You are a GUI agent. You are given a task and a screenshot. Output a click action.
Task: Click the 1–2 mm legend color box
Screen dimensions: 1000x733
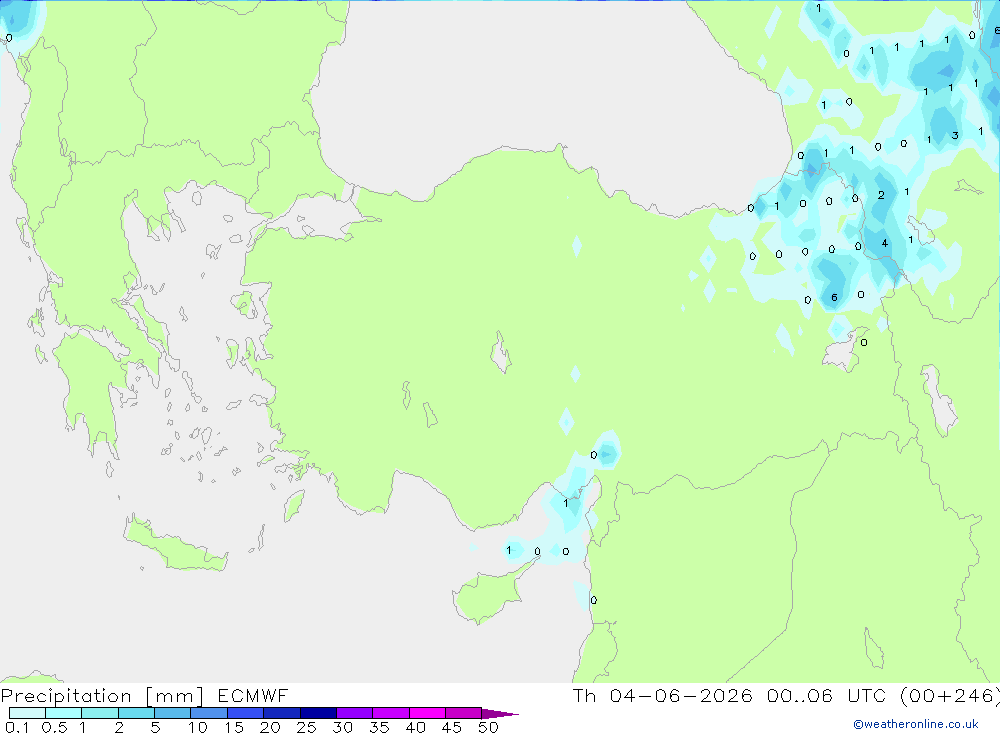click(100, 713)
